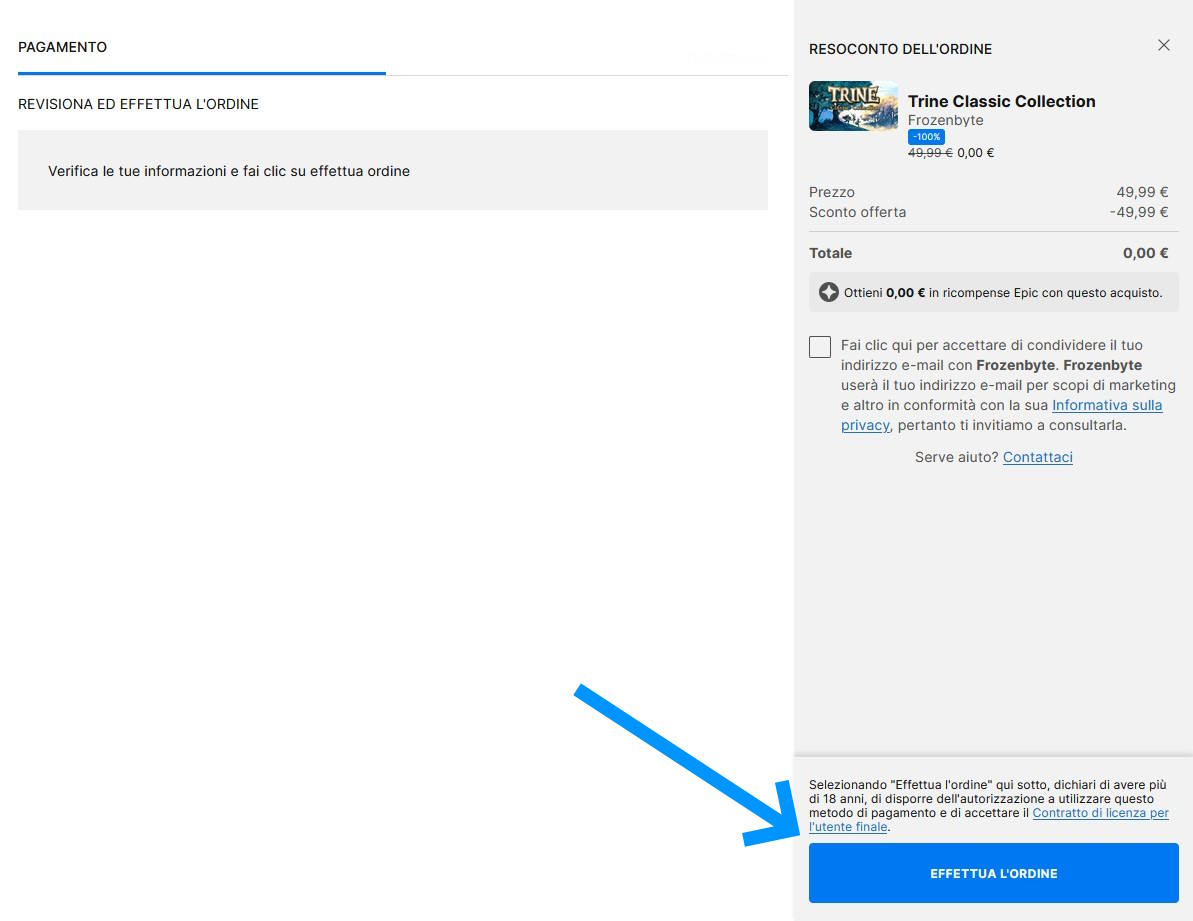Click the Epic rewards star icon

point(828,293)
